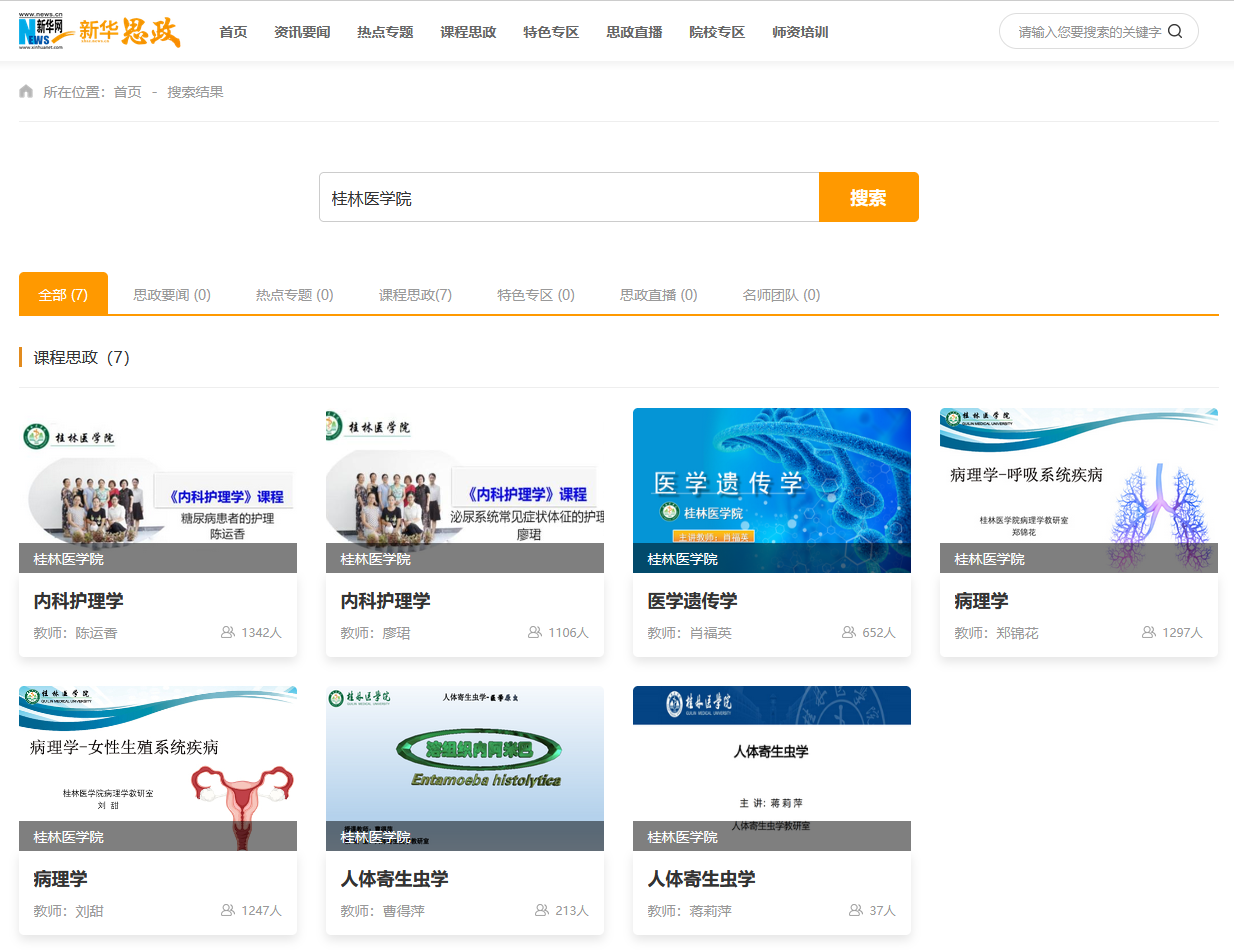The height and width of the screenshot is (950, 1234).
Task: Click the header keyword search box
Action: click(x=1088, y=32)
